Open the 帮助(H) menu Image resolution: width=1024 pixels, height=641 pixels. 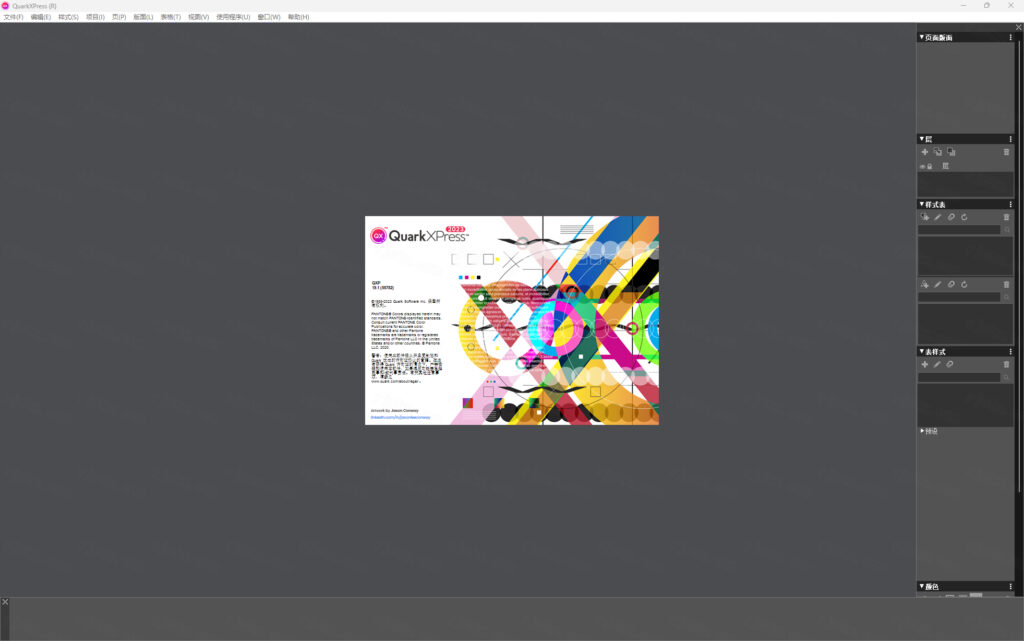[x=298, y=17]
